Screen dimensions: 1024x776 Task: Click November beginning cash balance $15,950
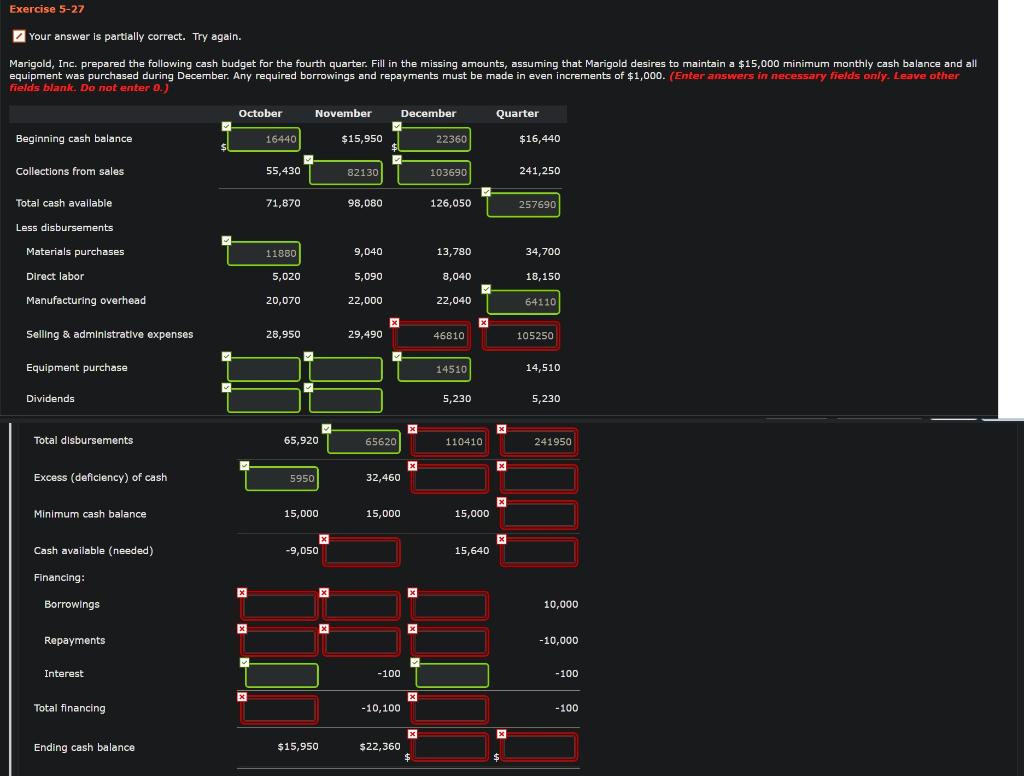click(362, 138)
